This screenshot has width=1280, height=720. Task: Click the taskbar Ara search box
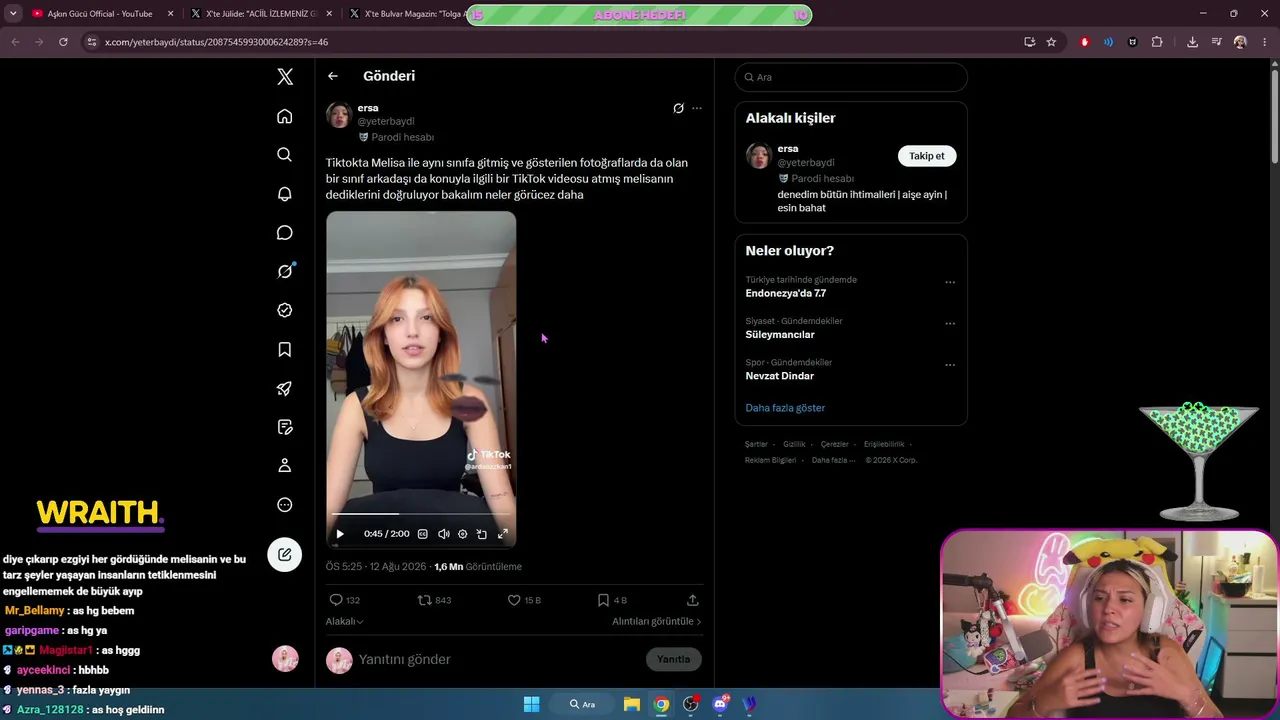pos(582,704)
